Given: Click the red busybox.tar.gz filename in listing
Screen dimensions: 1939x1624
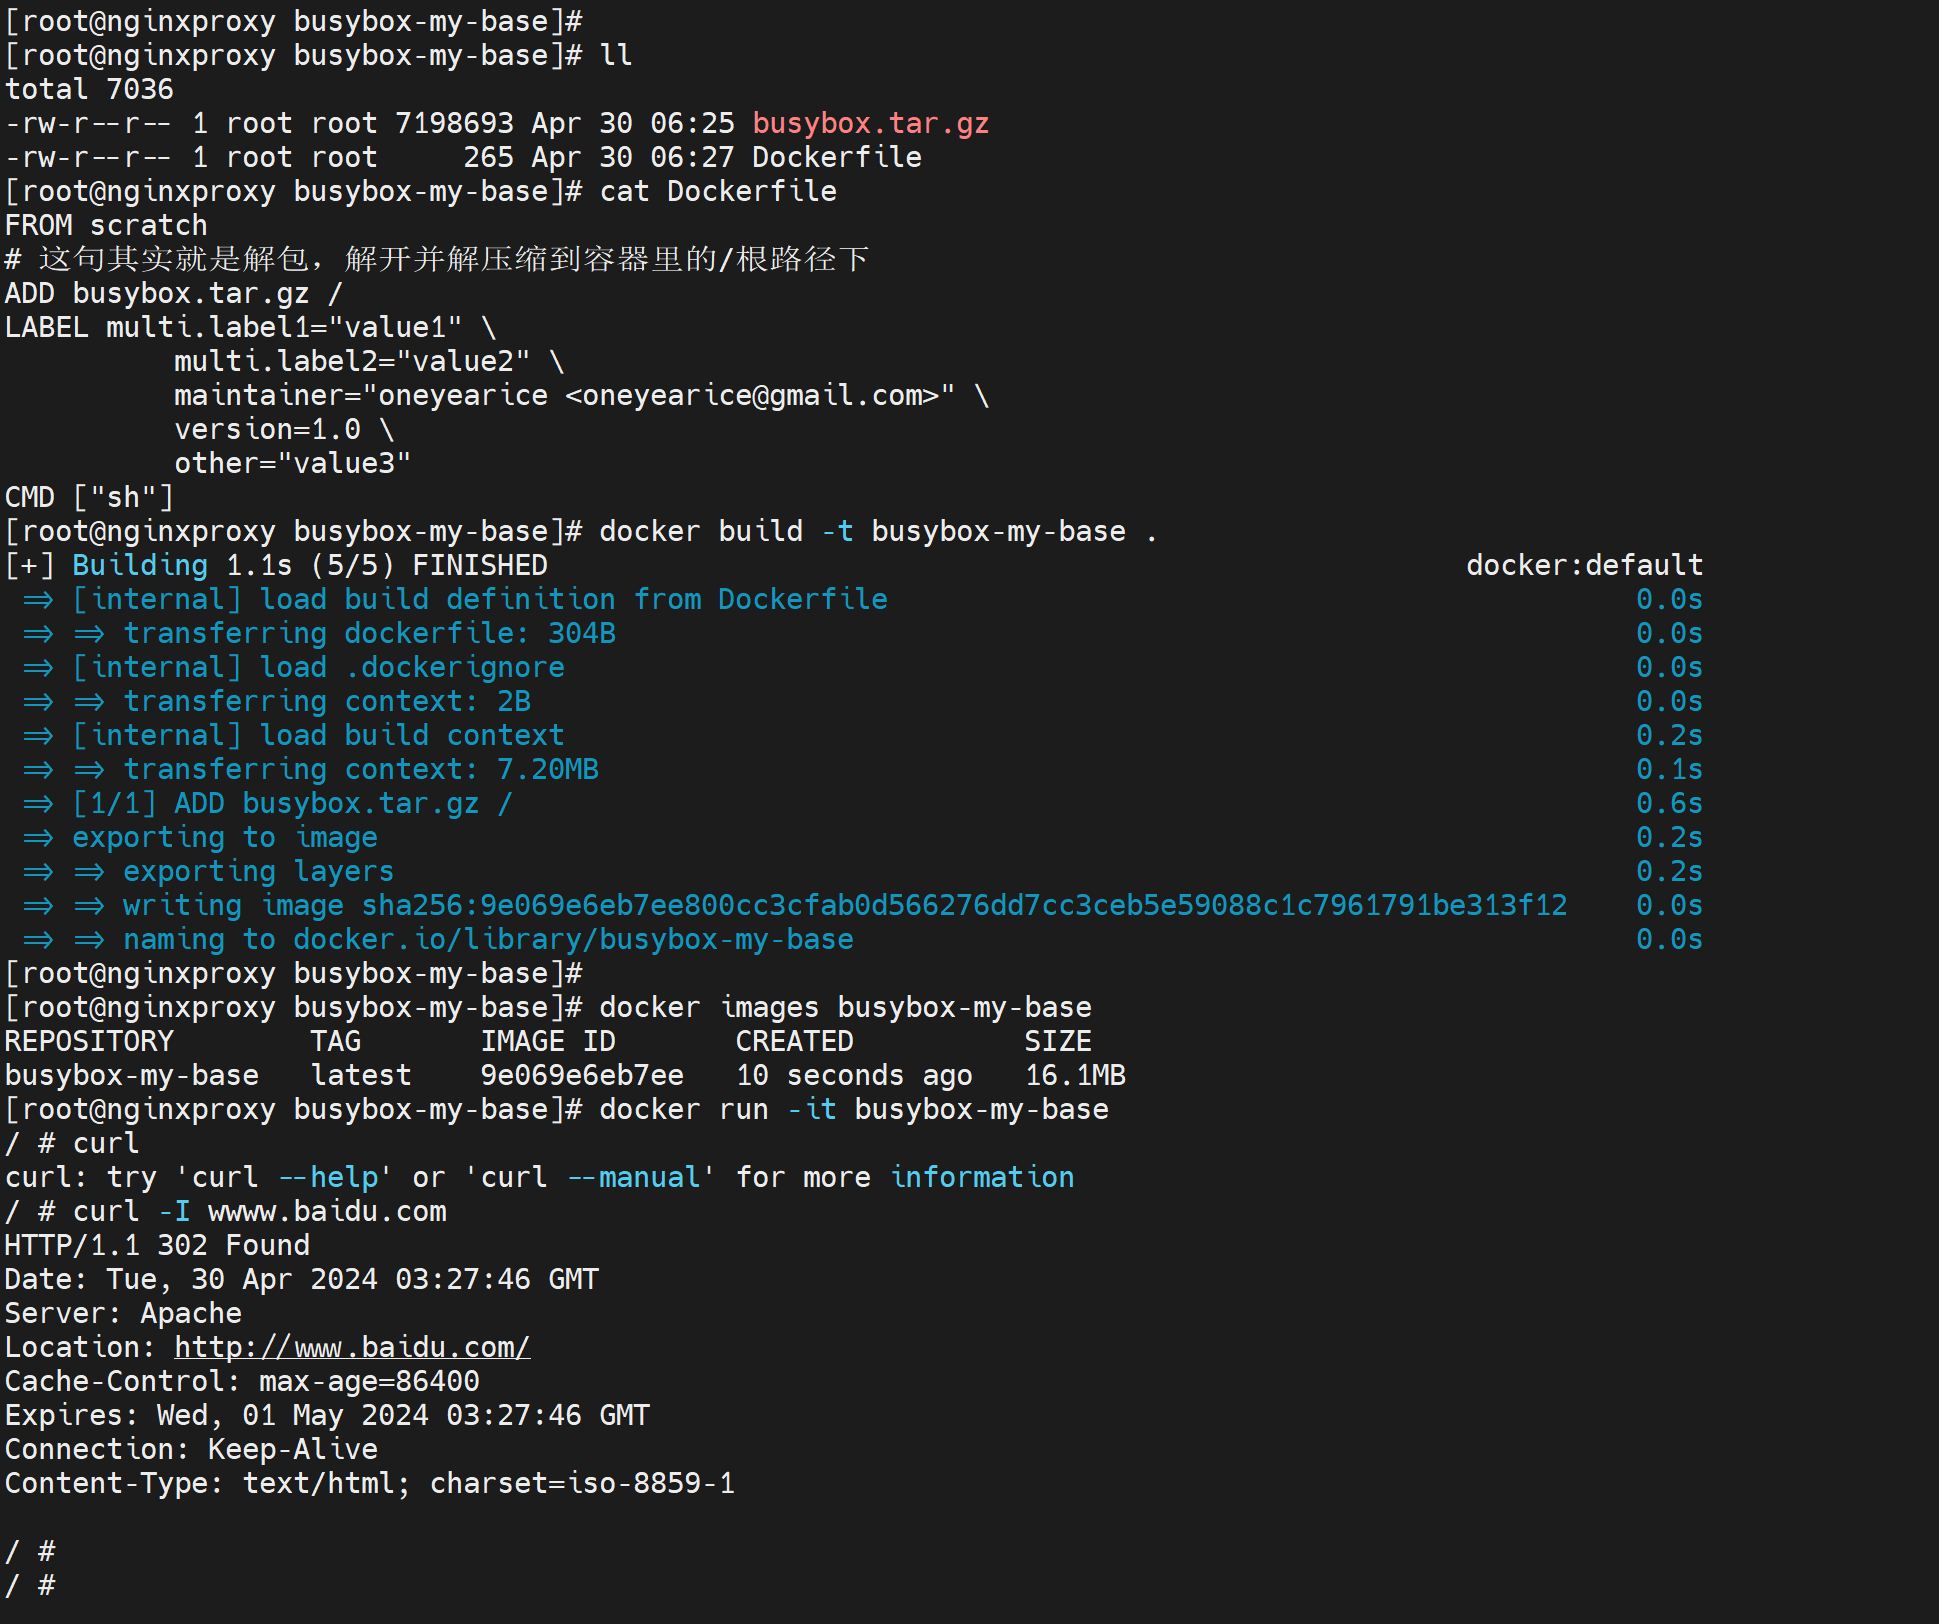Looking at the screenshot, I should tap(870, 123).
